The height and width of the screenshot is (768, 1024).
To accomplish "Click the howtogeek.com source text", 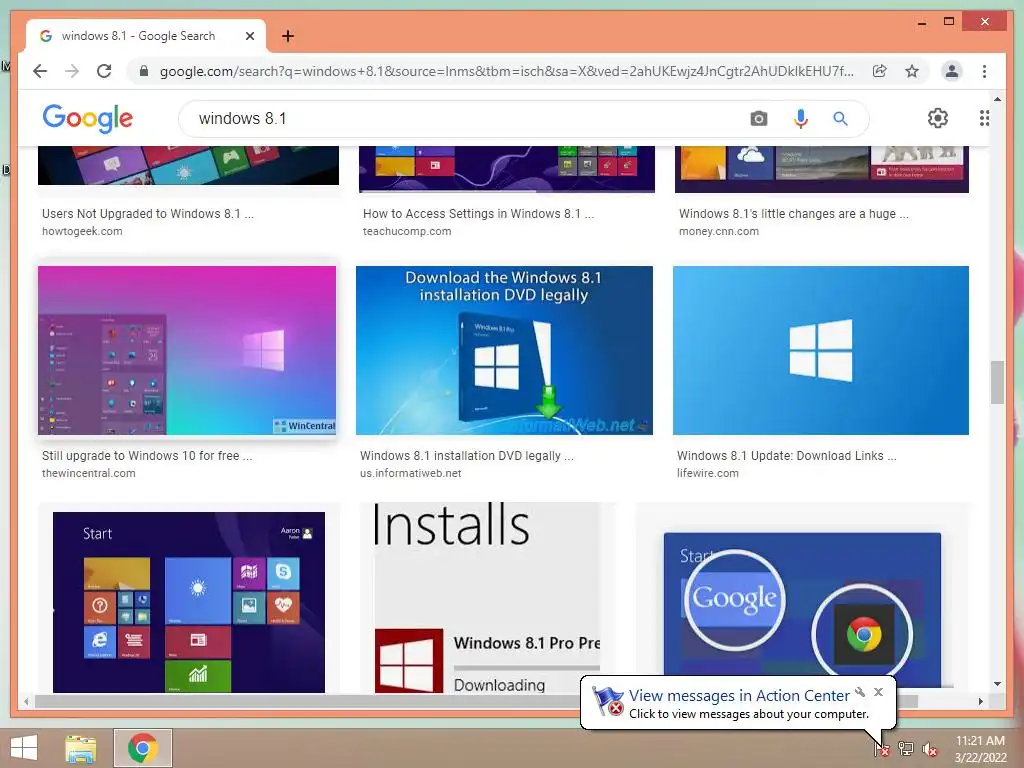I will 82,231.
